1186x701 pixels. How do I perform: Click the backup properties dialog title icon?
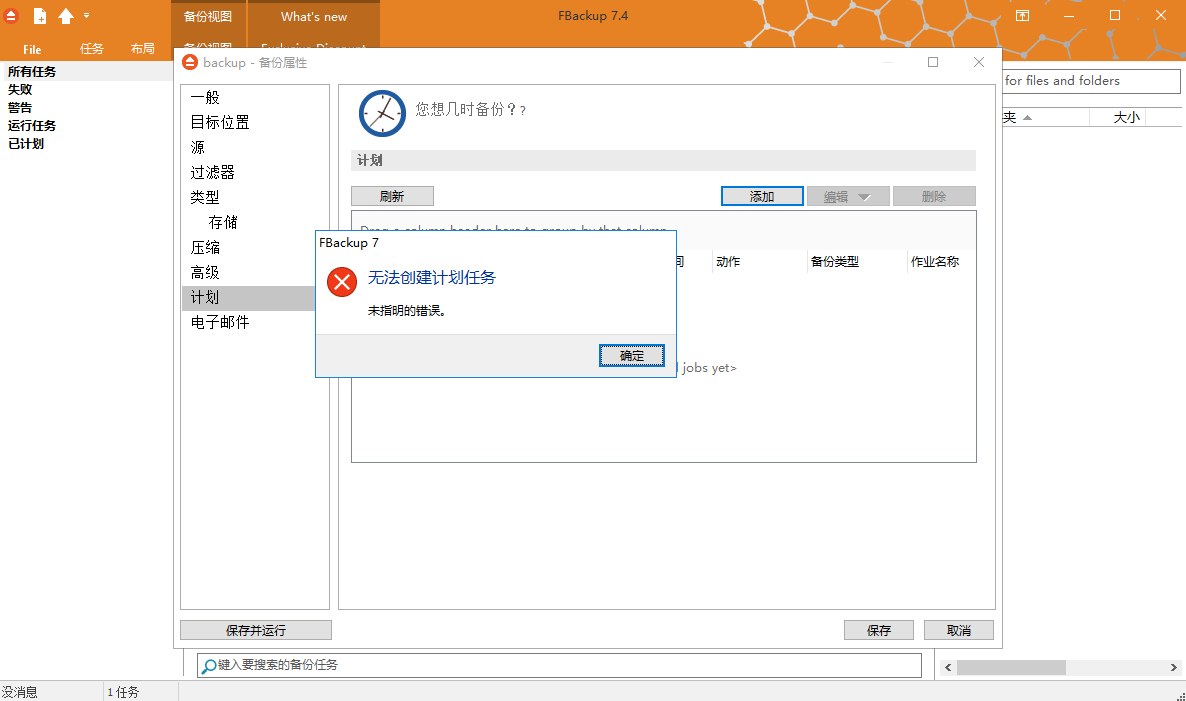pyautogui.click(x=190, y=62)
